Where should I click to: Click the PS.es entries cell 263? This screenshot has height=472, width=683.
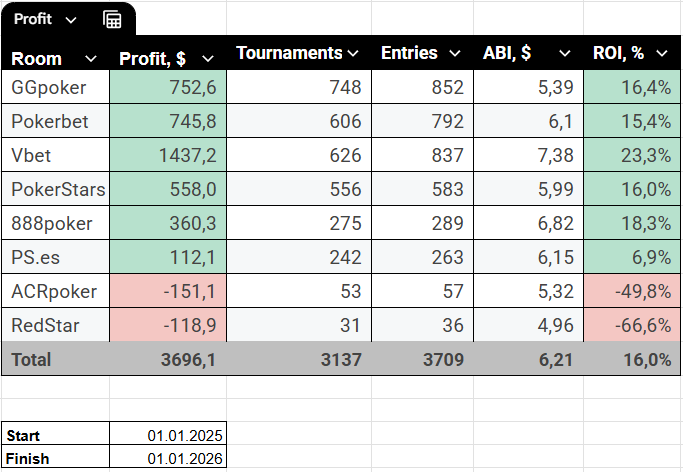[420, 257]
